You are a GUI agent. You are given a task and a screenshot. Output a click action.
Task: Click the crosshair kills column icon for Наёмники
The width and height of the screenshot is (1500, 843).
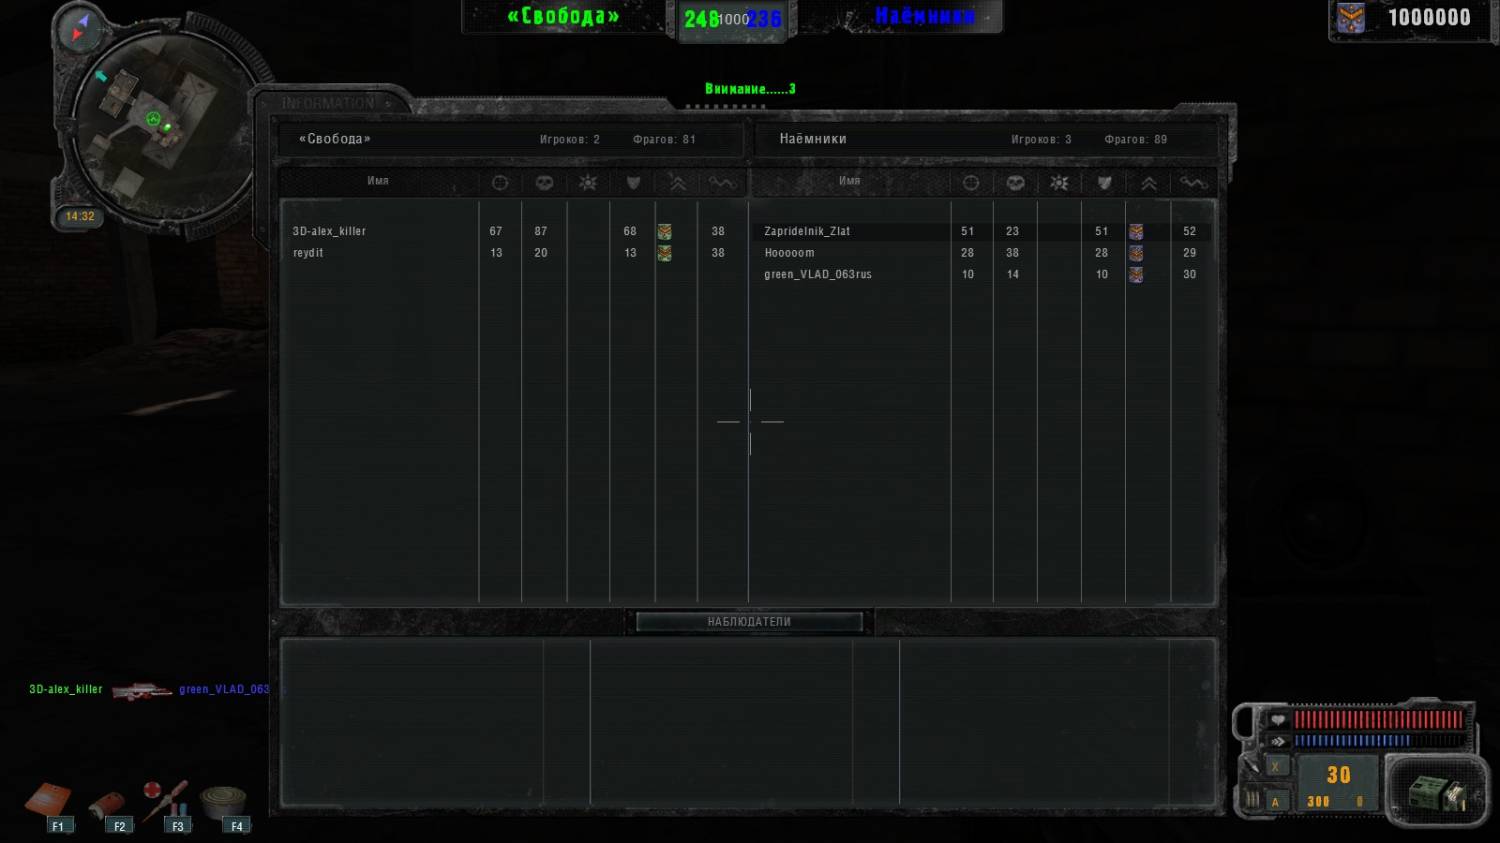[x=970, y=183]
